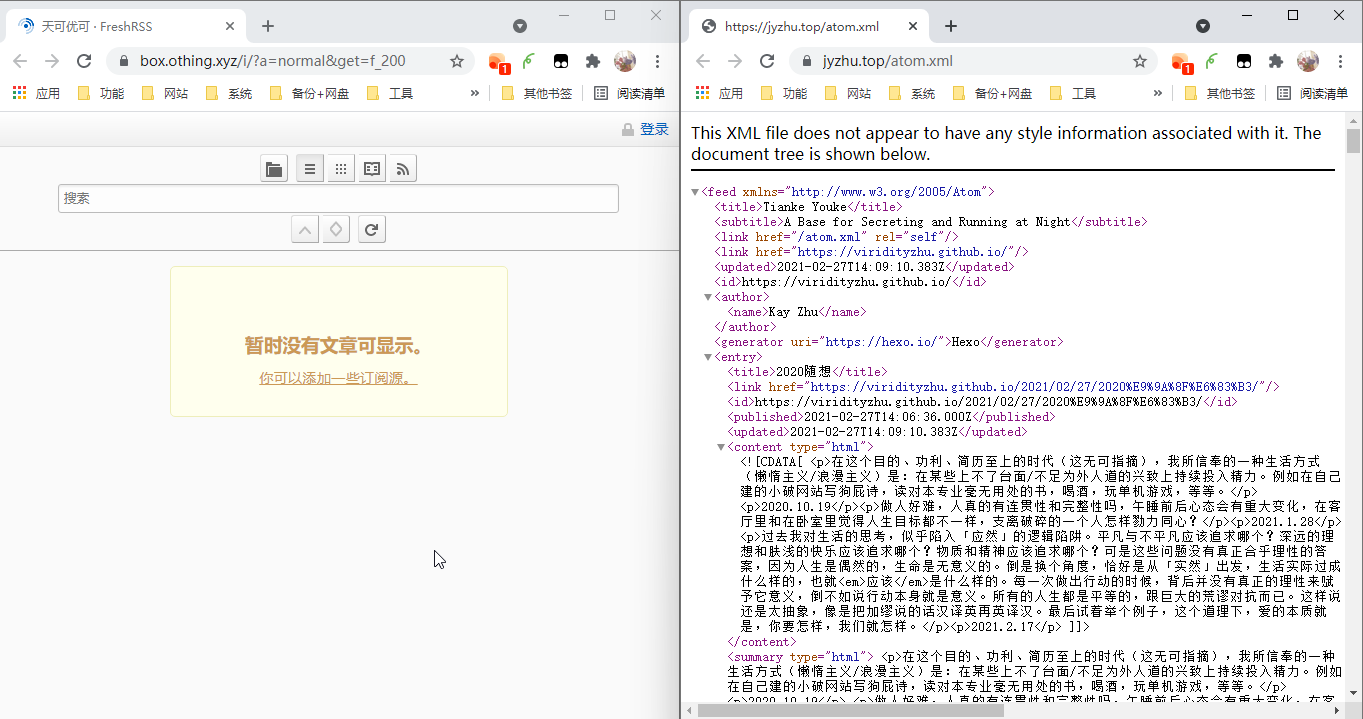This screenshot has height=719, width=1363.
Task: Click the refresh articles icon in FreshRSS
Action: pos(371,229)
